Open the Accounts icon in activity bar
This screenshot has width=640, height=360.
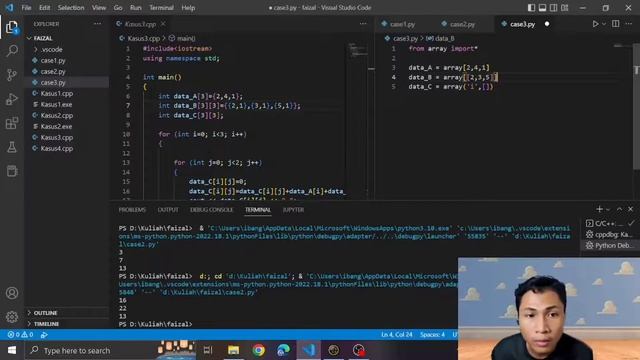pos(12,293)
